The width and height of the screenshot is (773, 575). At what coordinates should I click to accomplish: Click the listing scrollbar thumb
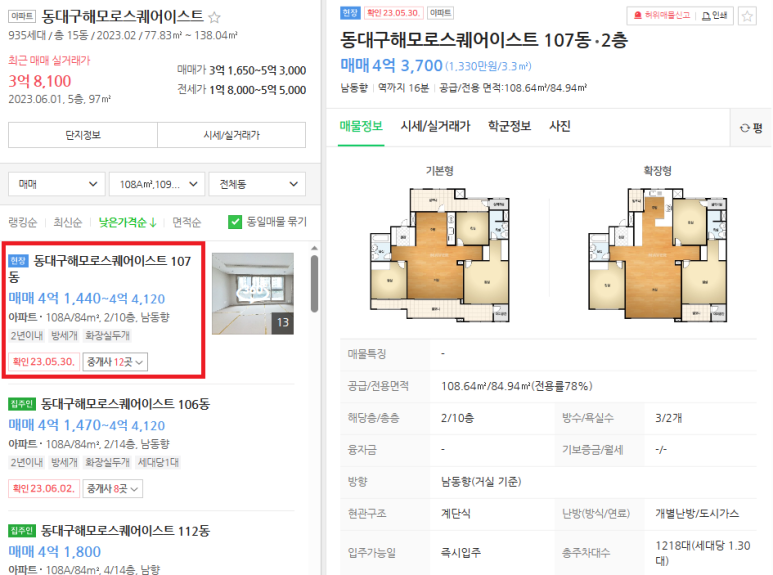(314, 284)
